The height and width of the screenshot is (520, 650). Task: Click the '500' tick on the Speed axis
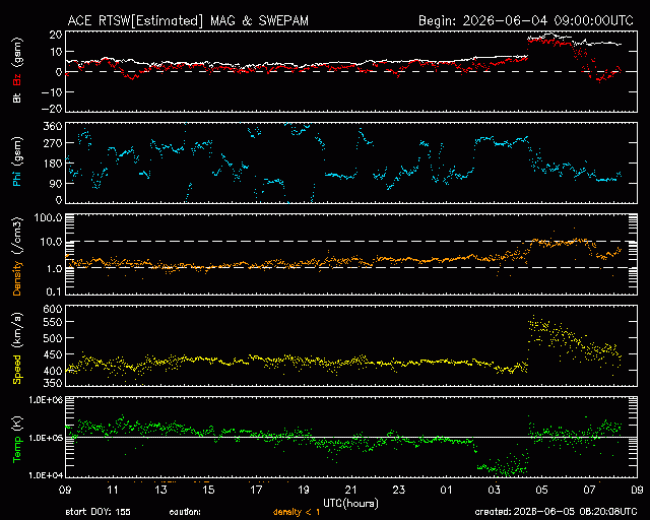(53, 338)
